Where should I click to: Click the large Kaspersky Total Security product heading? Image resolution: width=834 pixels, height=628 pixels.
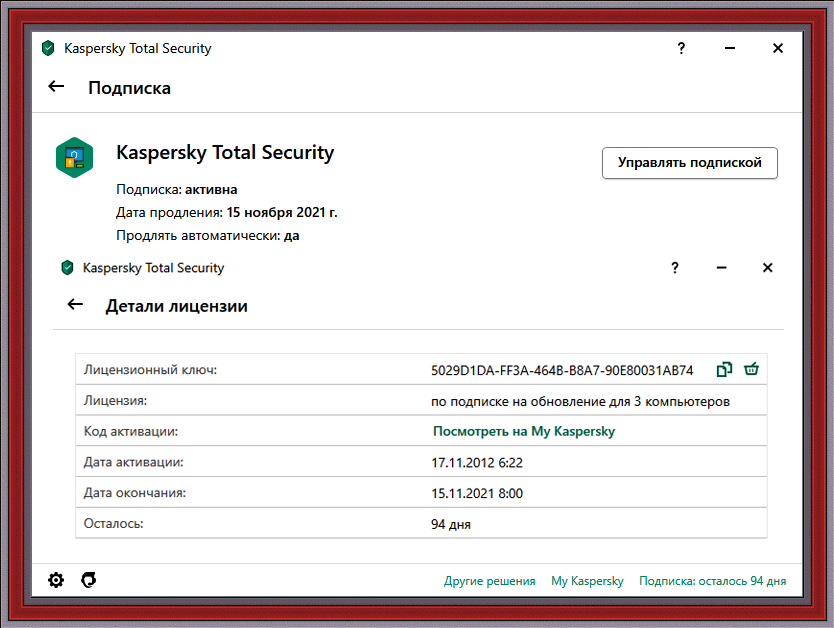pyautogui.click(x=225, y=153)
